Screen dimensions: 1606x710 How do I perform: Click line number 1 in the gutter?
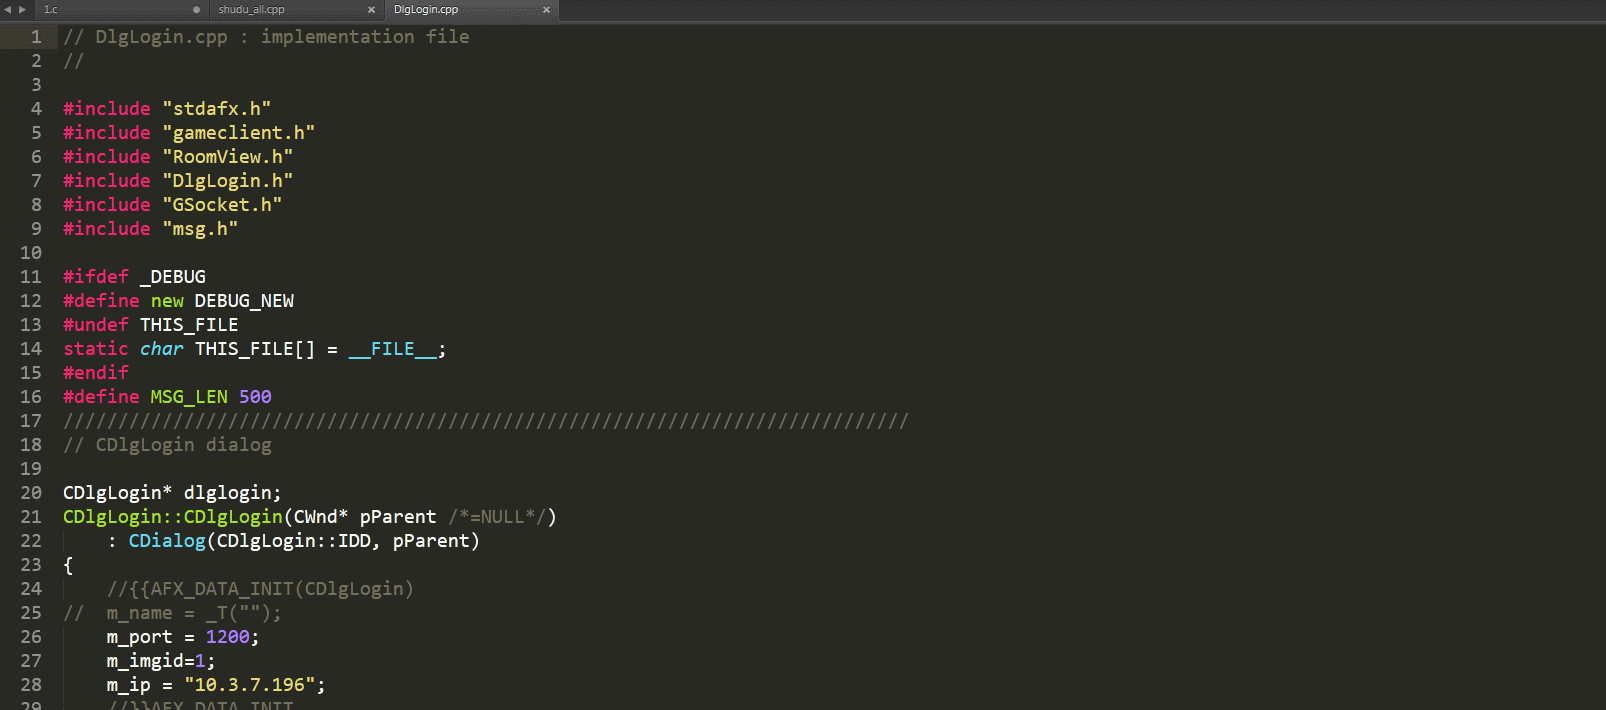click(x=36, y=37)
